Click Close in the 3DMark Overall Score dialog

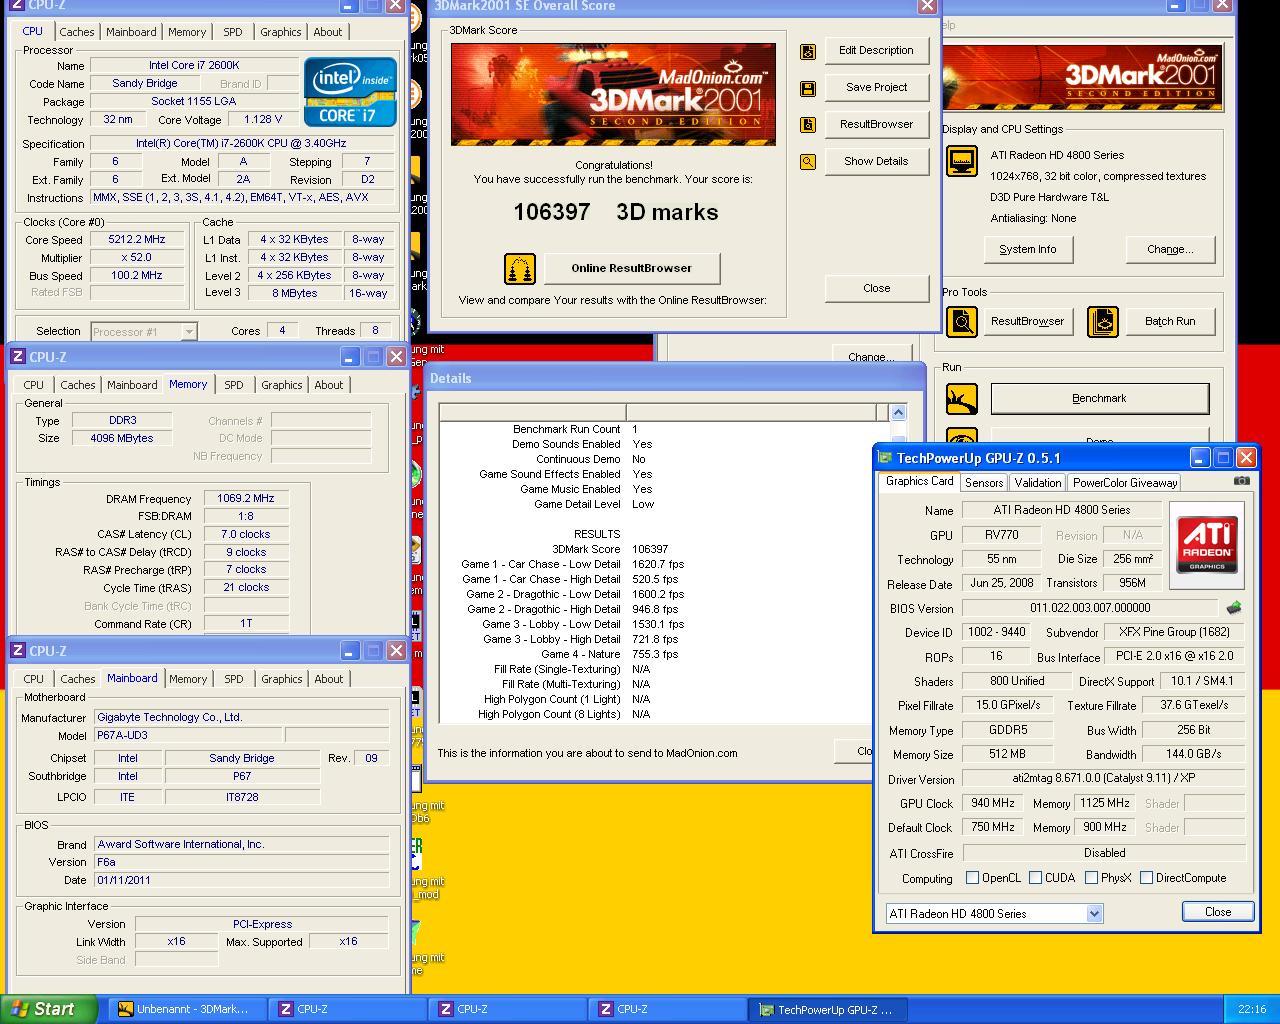point(876,289)
